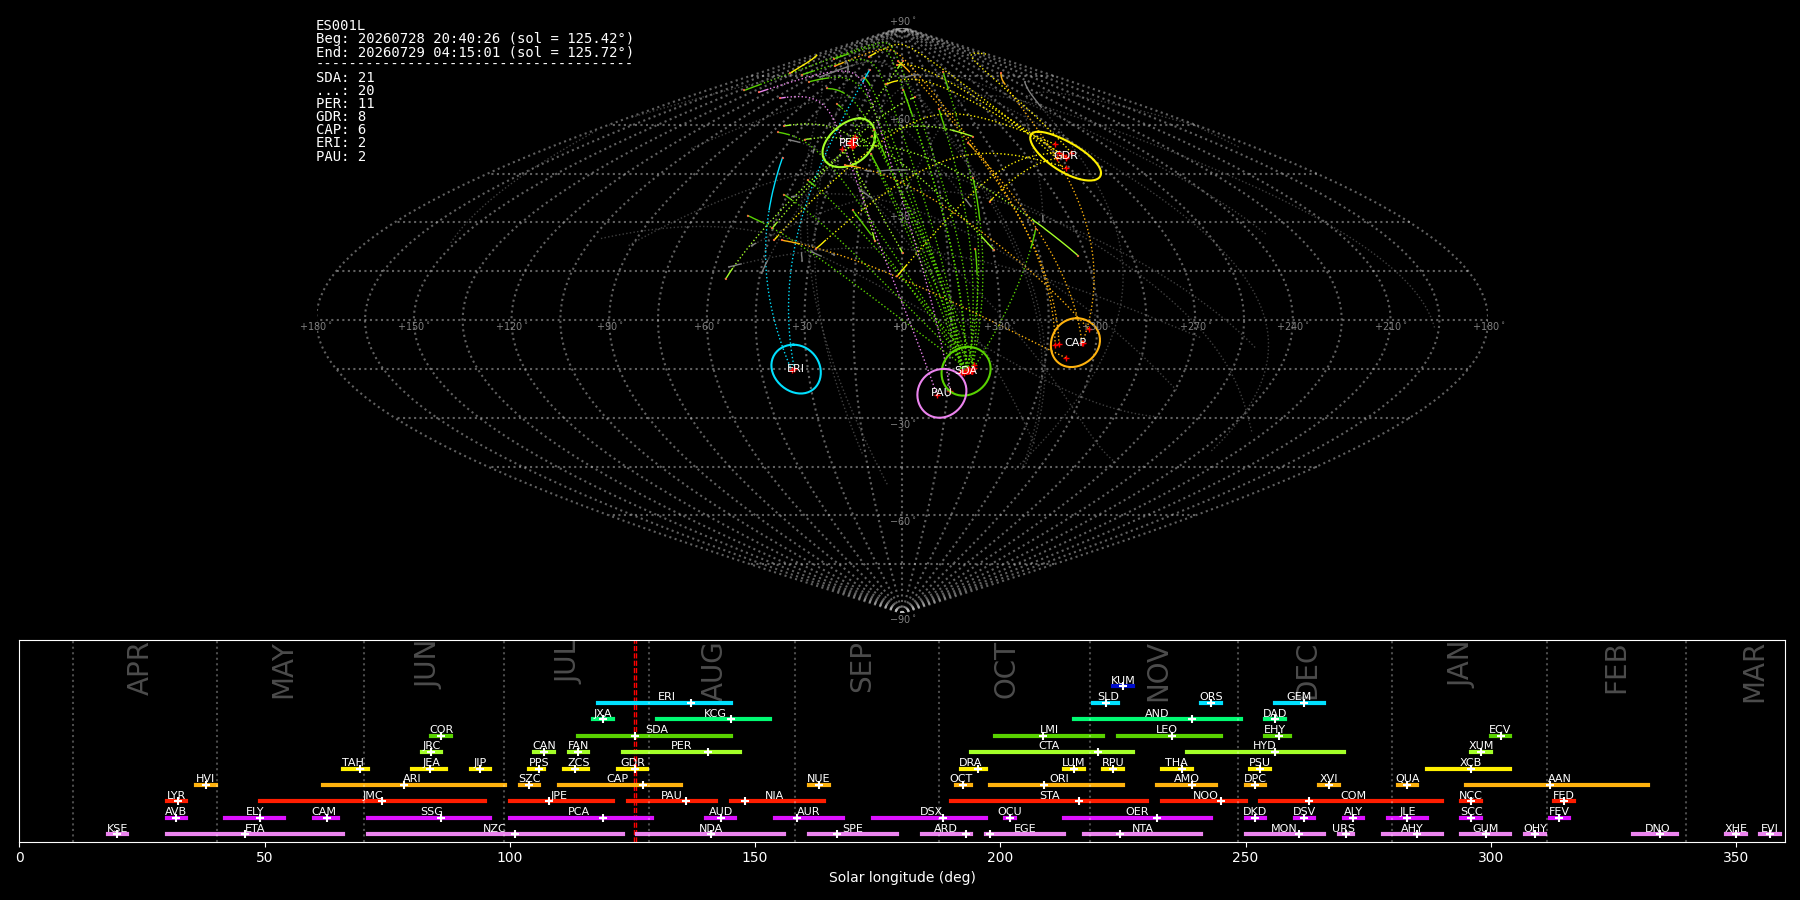Click the HYD bar on timeline
1800x900 pixels.
click(x=1265, y=752)
